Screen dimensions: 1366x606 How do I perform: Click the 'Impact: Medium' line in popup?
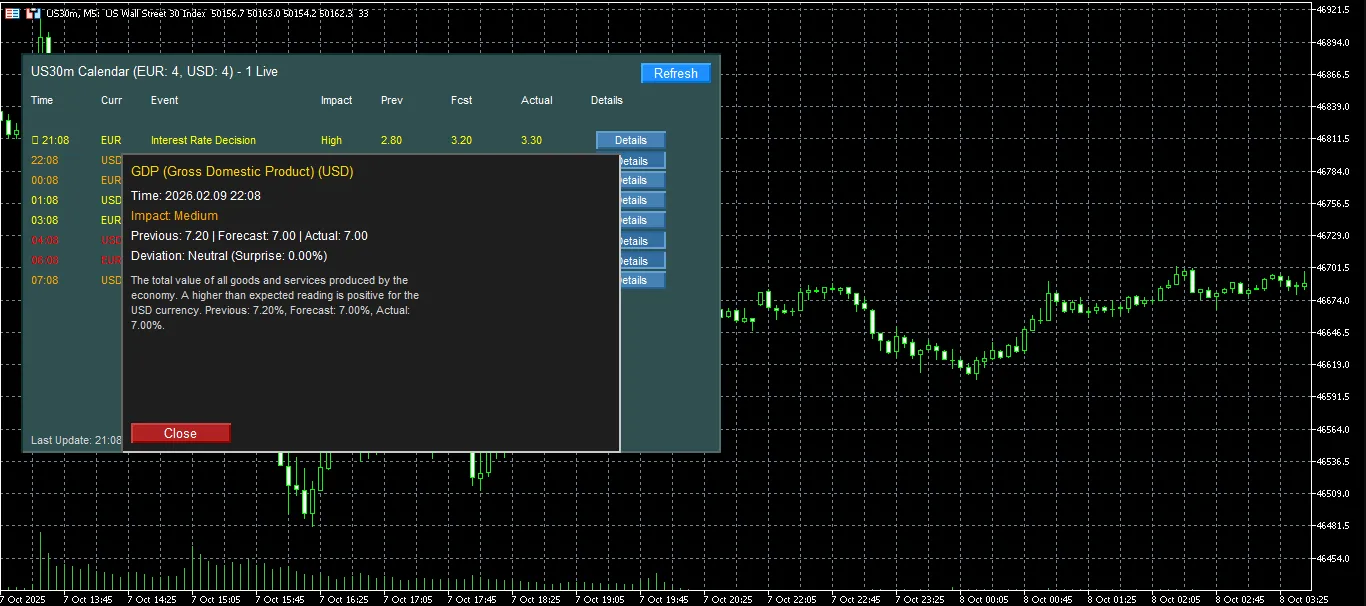point(174,216)
